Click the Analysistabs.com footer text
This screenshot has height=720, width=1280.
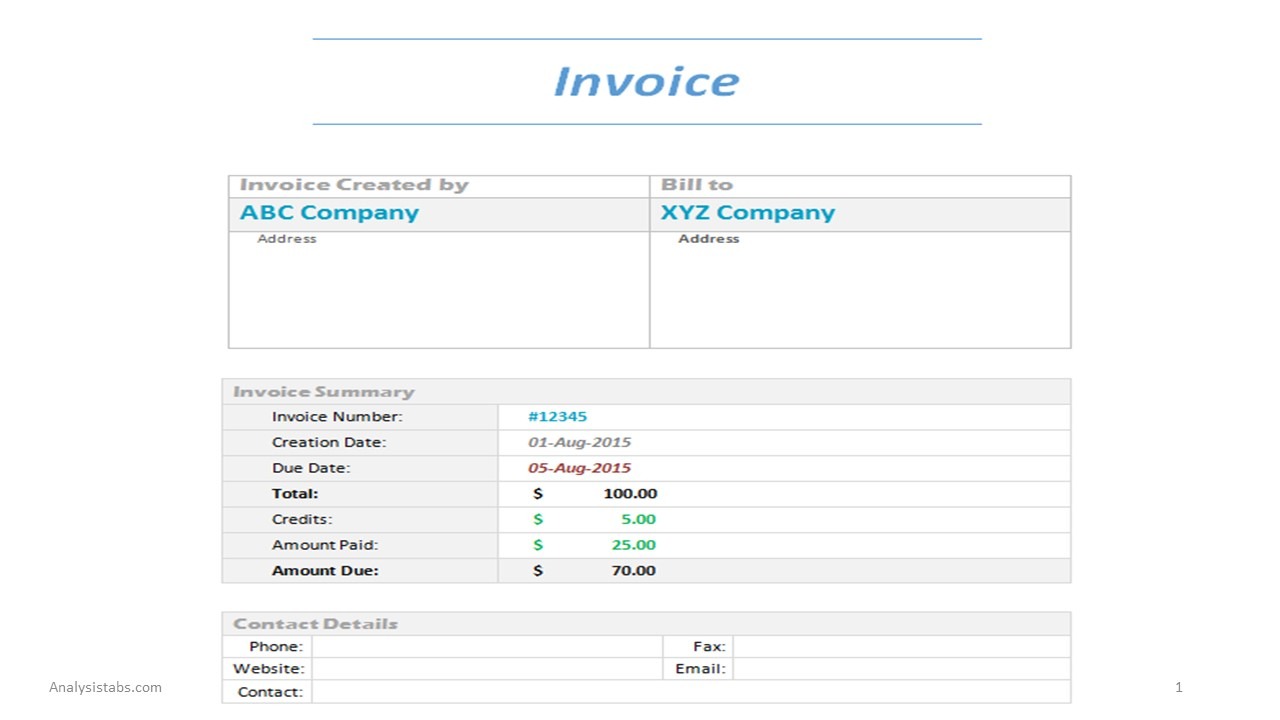pyautogui.click(x=105, y=687)
